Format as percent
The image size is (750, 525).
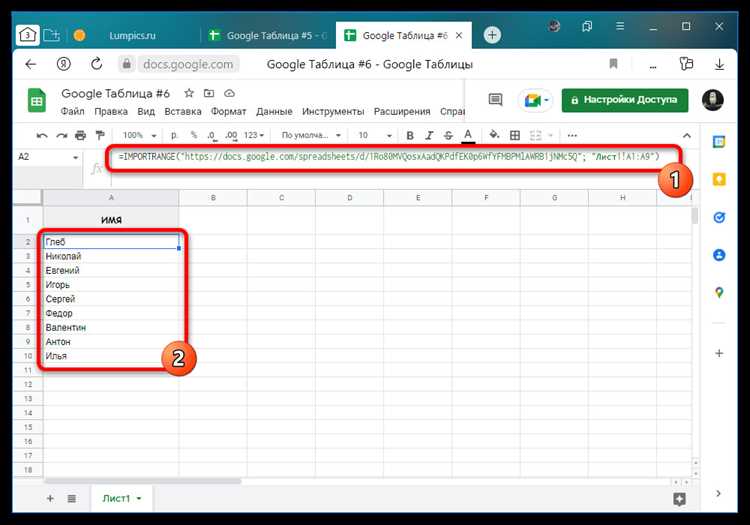coord(194,135)
